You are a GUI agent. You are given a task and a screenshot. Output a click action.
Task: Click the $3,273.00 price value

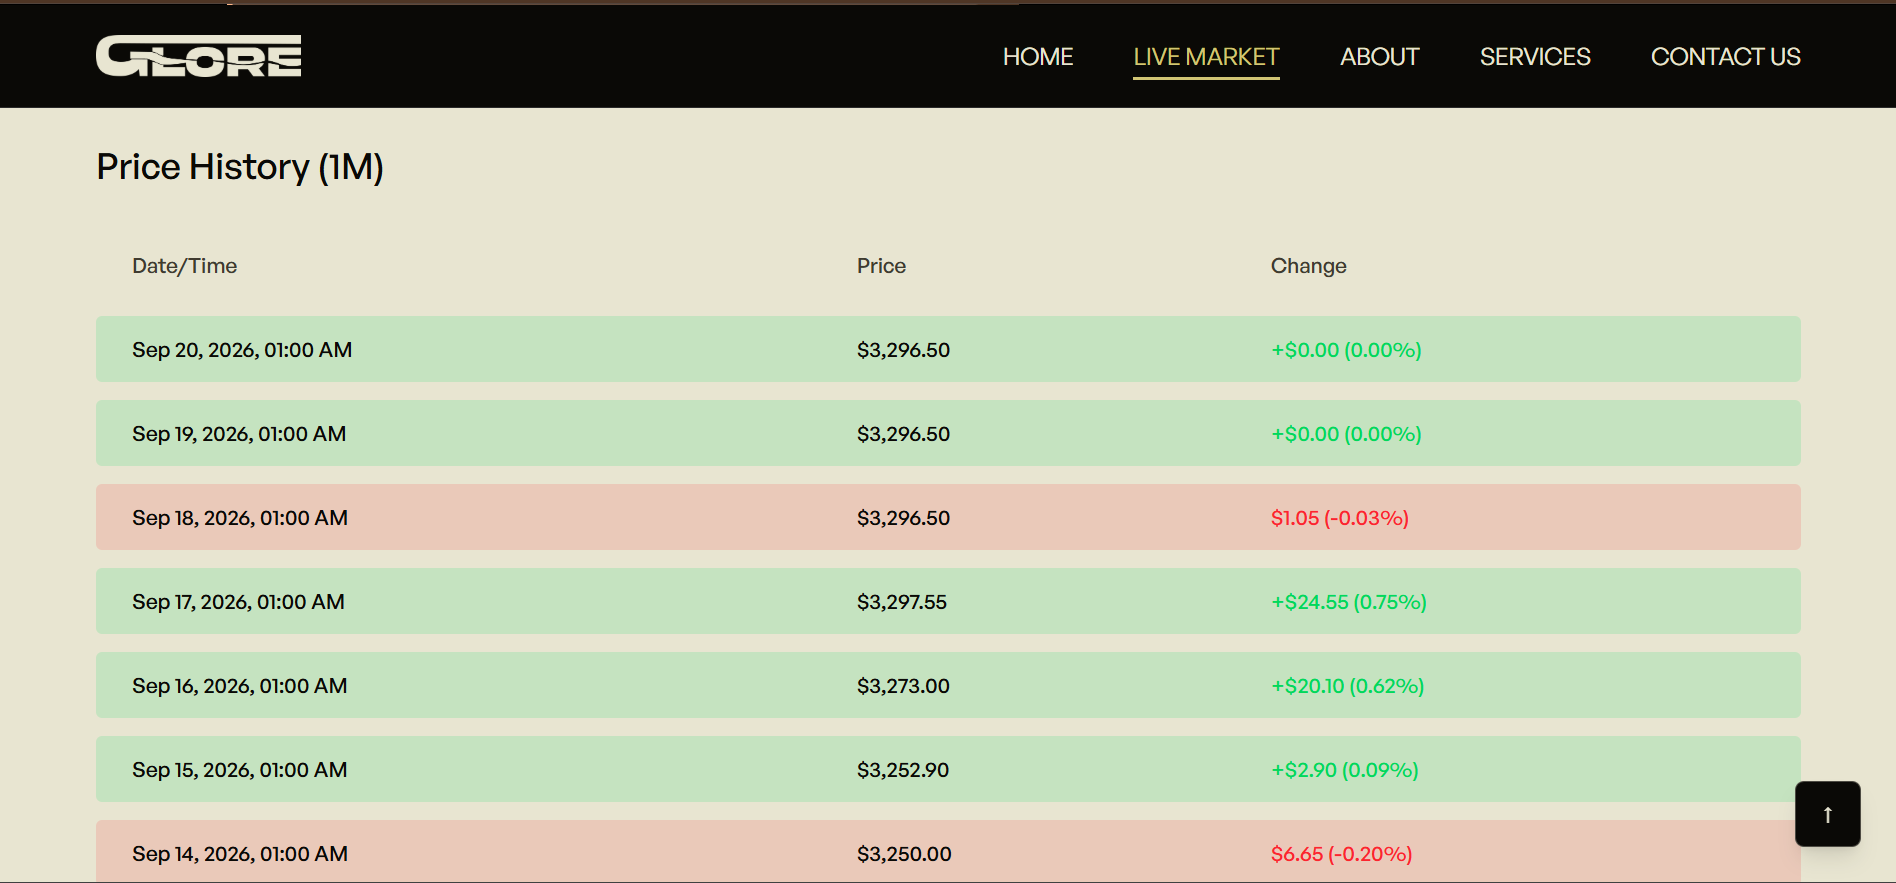(903, 686)
